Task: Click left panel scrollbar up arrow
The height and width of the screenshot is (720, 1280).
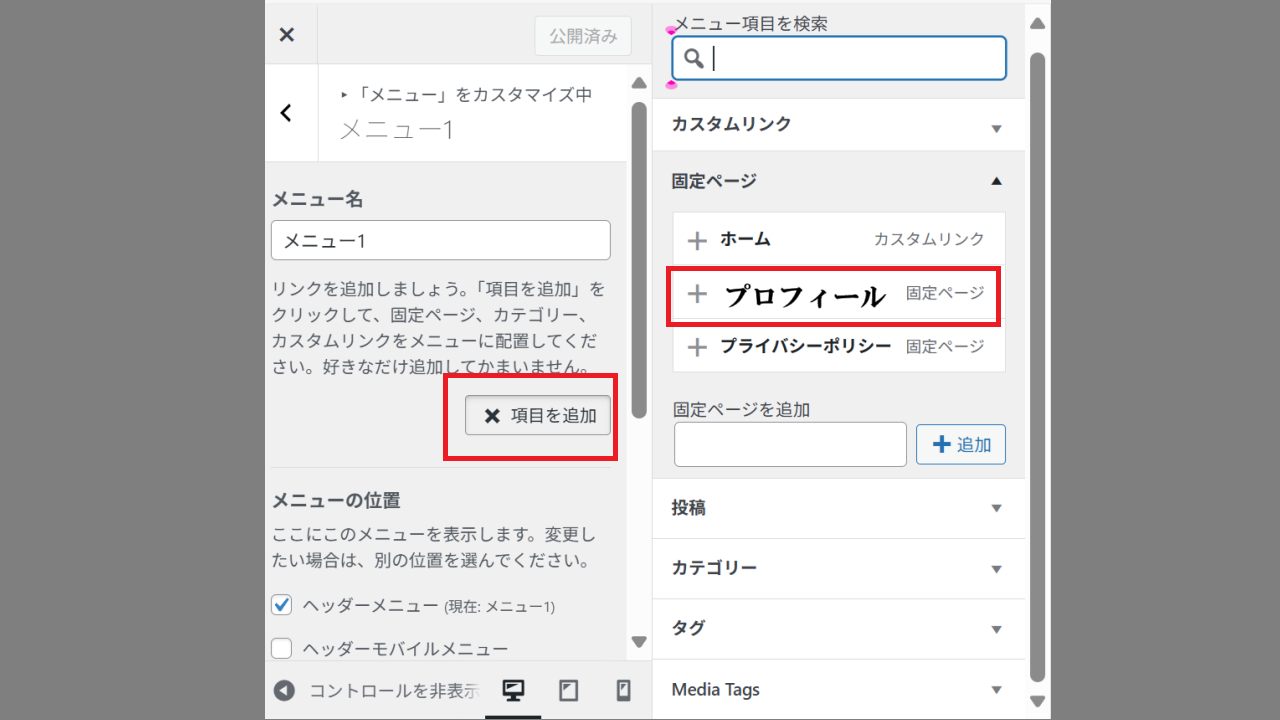Action: pos(639,83)
